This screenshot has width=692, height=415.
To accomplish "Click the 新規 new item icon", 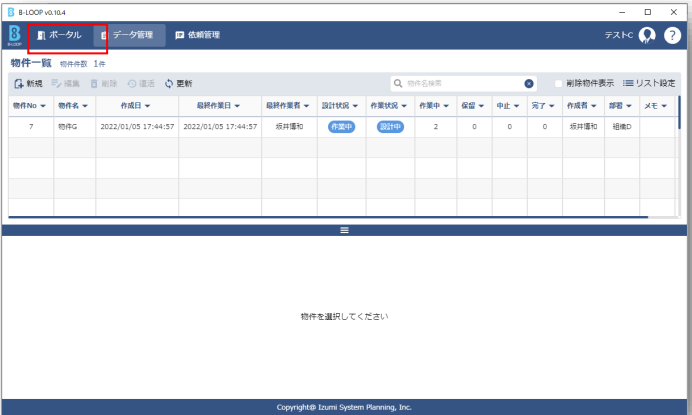I will (19, 83).
